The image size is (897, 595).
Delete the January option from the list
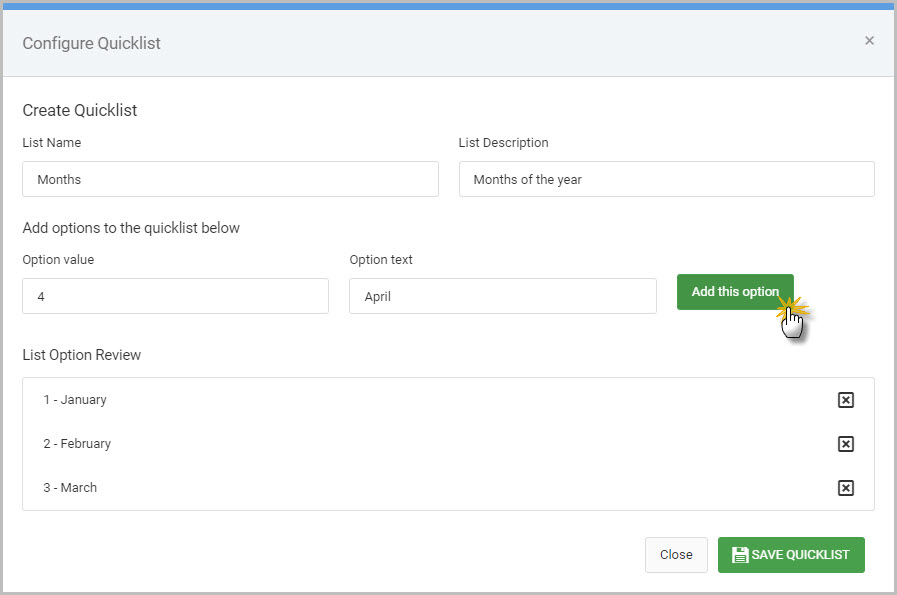click(846, 400)
